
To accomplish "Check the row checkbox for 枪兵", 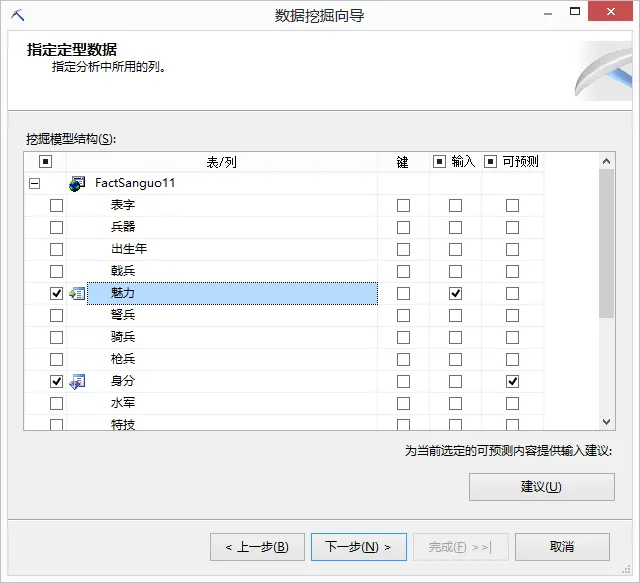I will coord(56,360).
